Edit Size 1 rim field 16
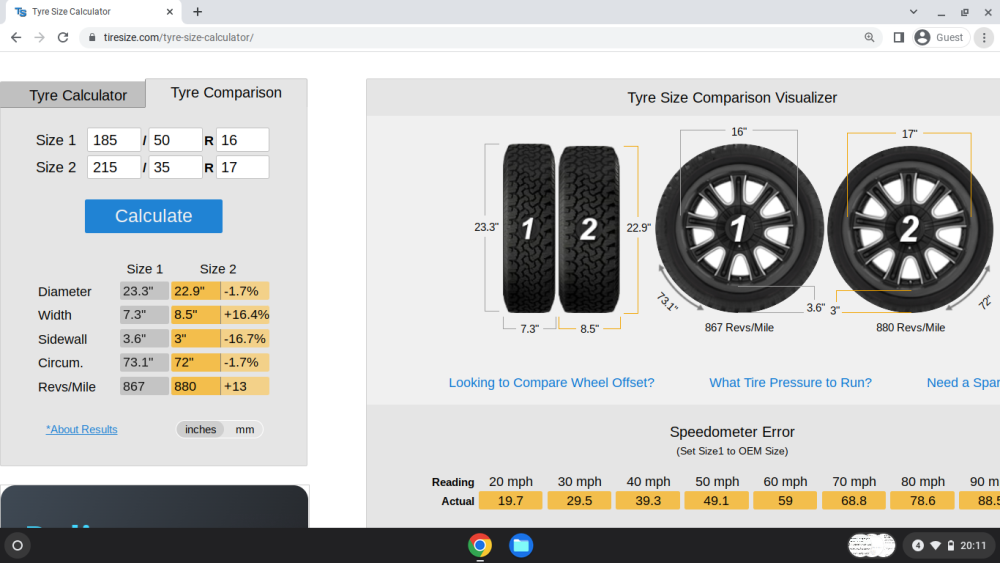The height and width of the screenshot is (563, 1000). pyautogui.click(x=242, y=140)
